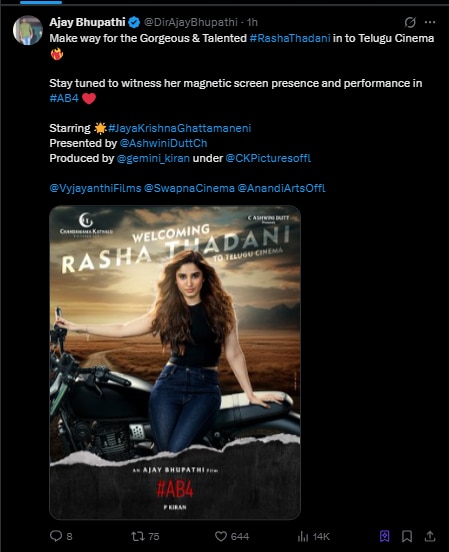The image size is (449, 552).
Task: Open the @VyjayanthiFilms mention
Action: (95, 188)
